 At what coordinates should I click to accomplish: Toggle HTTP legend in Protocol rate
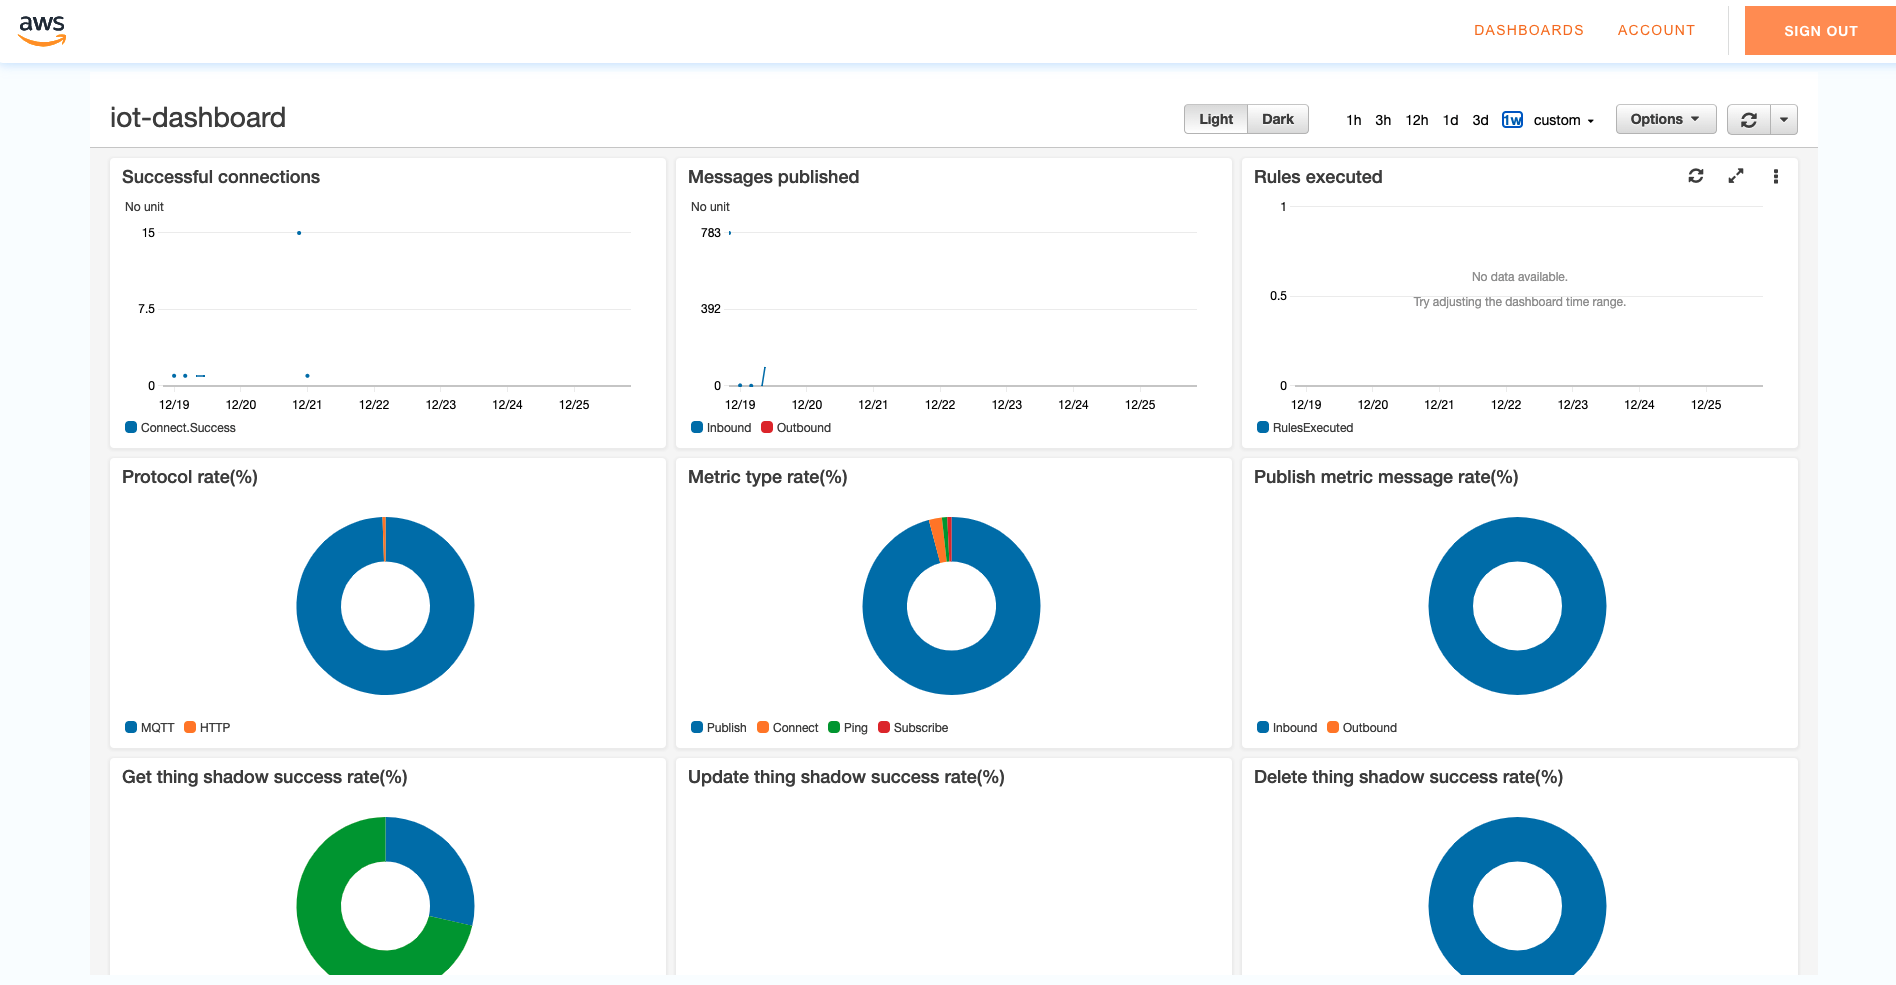coord(207,727)
